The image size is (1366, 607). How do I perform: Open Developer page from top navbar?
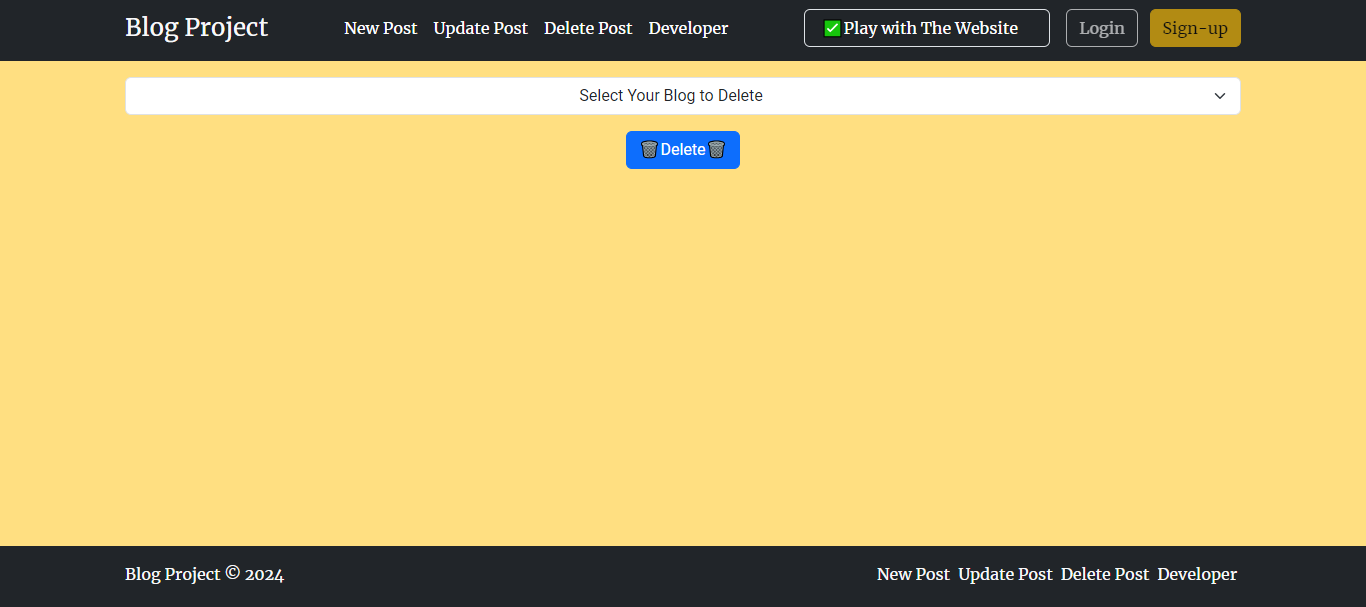point(688,28)
